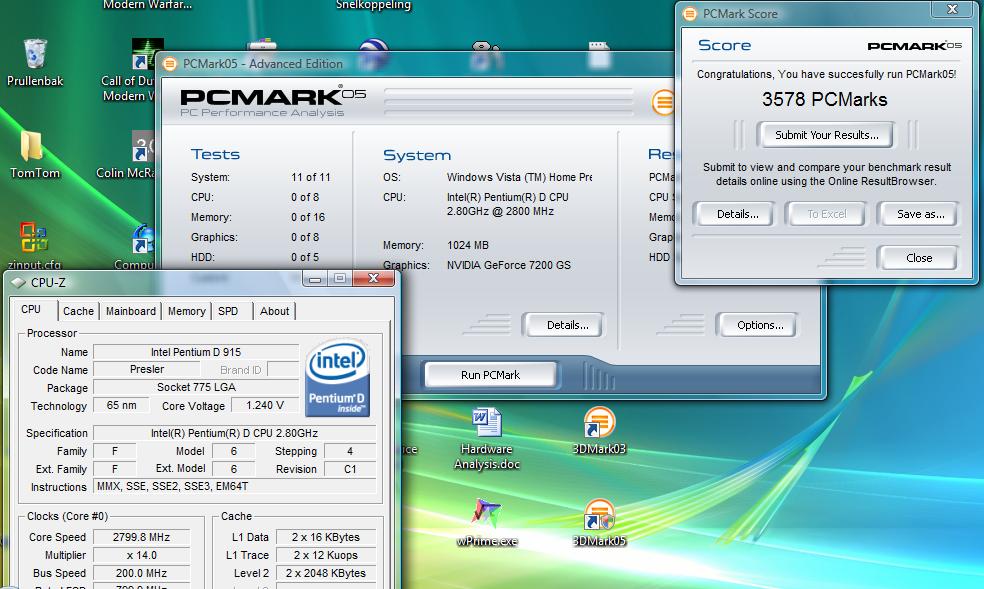The image size is (984, 589).
Task: Click the Run PCMark button
Action: [x=490, y=375]
